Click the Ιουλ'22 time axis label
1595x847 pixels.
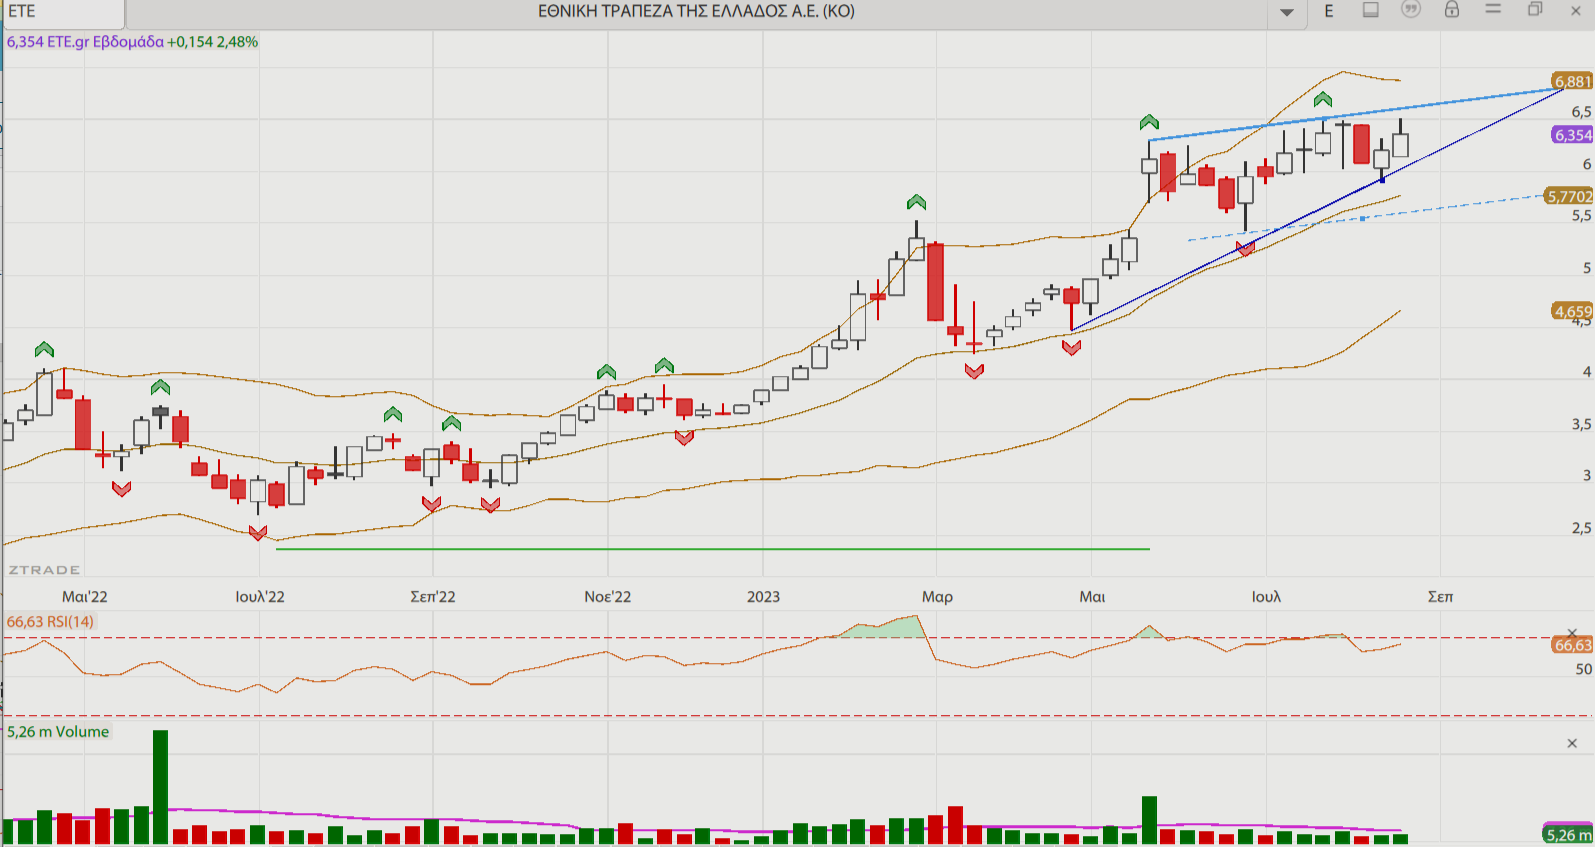(x=260, y=597)
